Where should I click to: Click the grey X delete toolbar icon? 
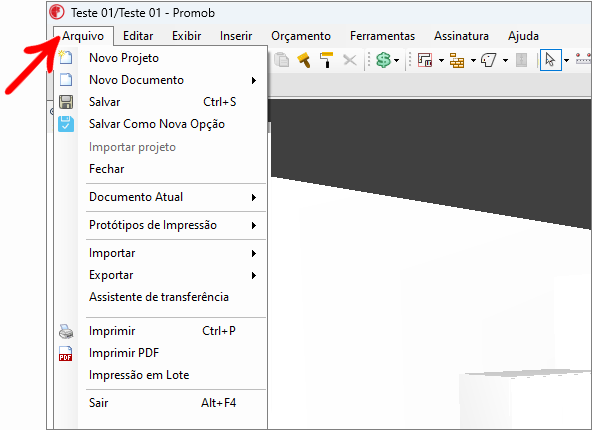coord(350,60)
